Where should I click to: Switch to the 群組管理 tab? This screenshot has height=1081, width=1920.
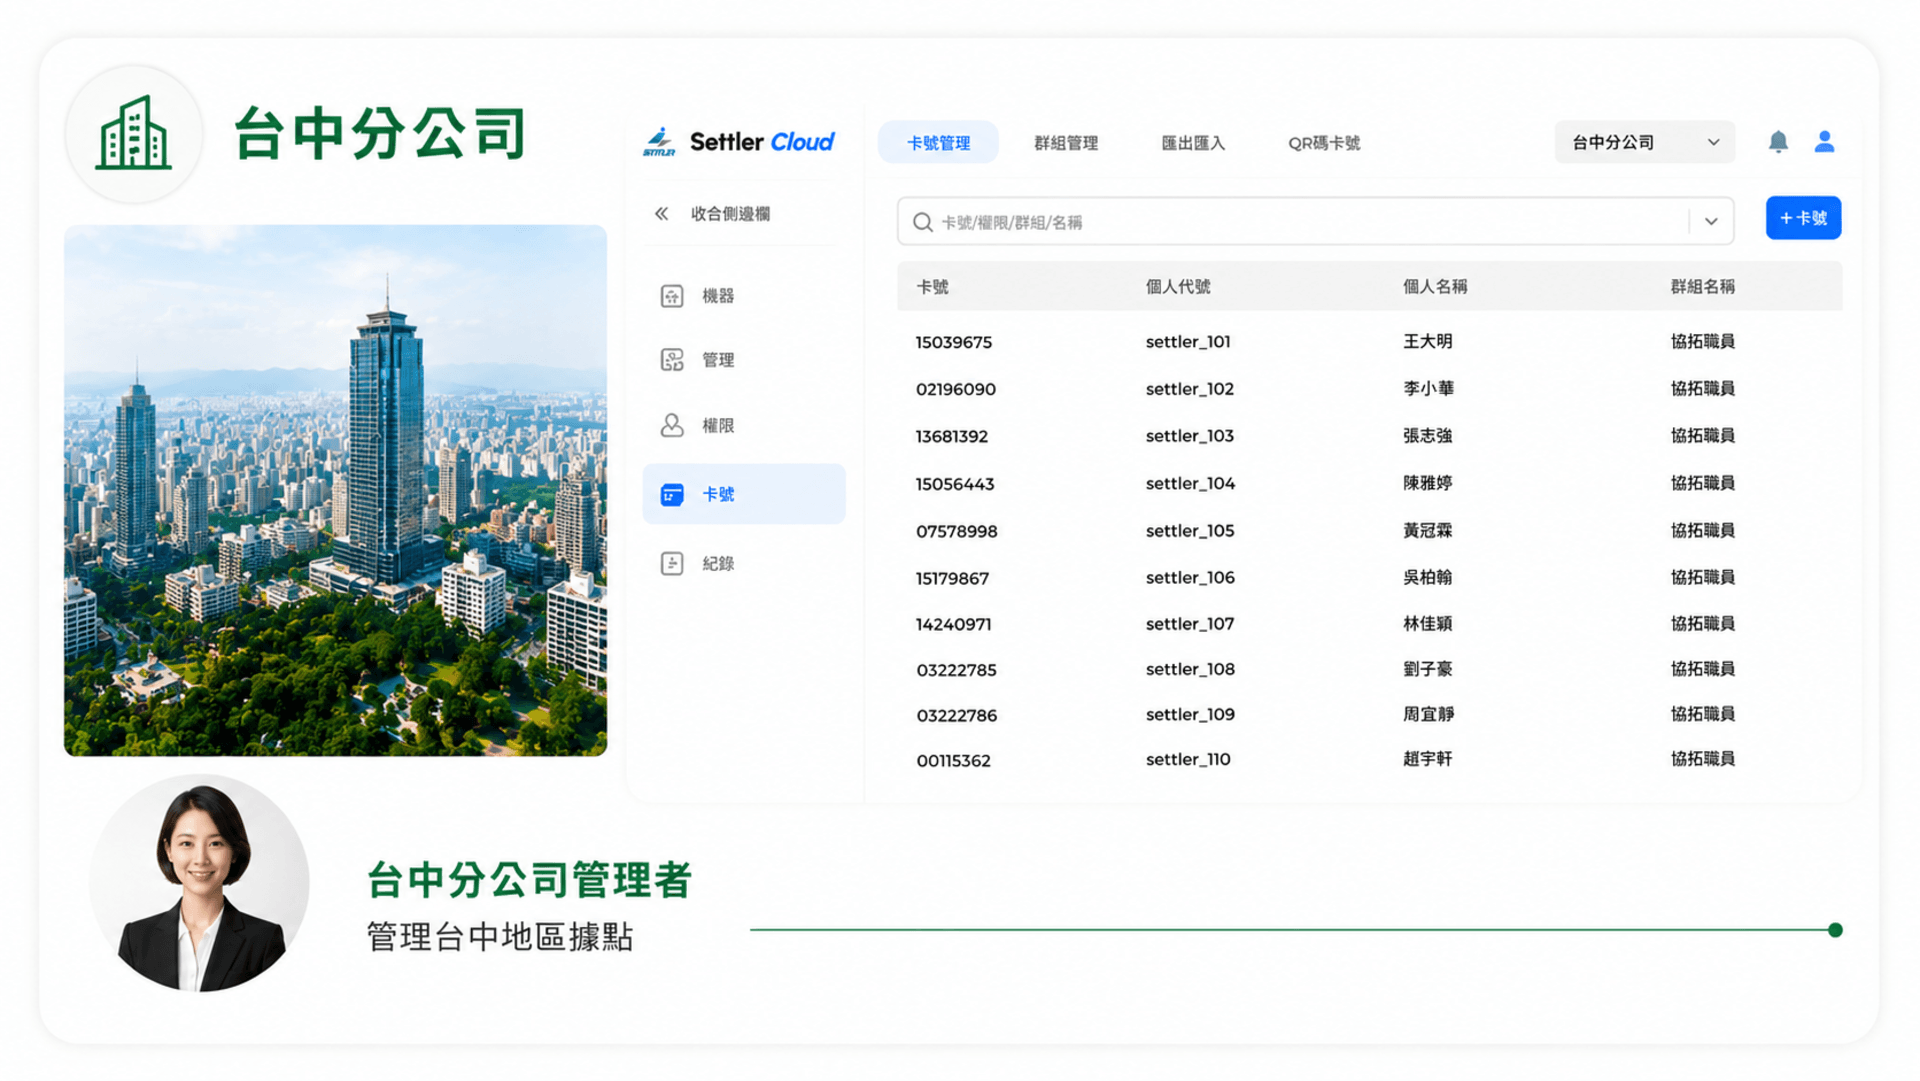pyautogui.click(x=1066, y=143)
